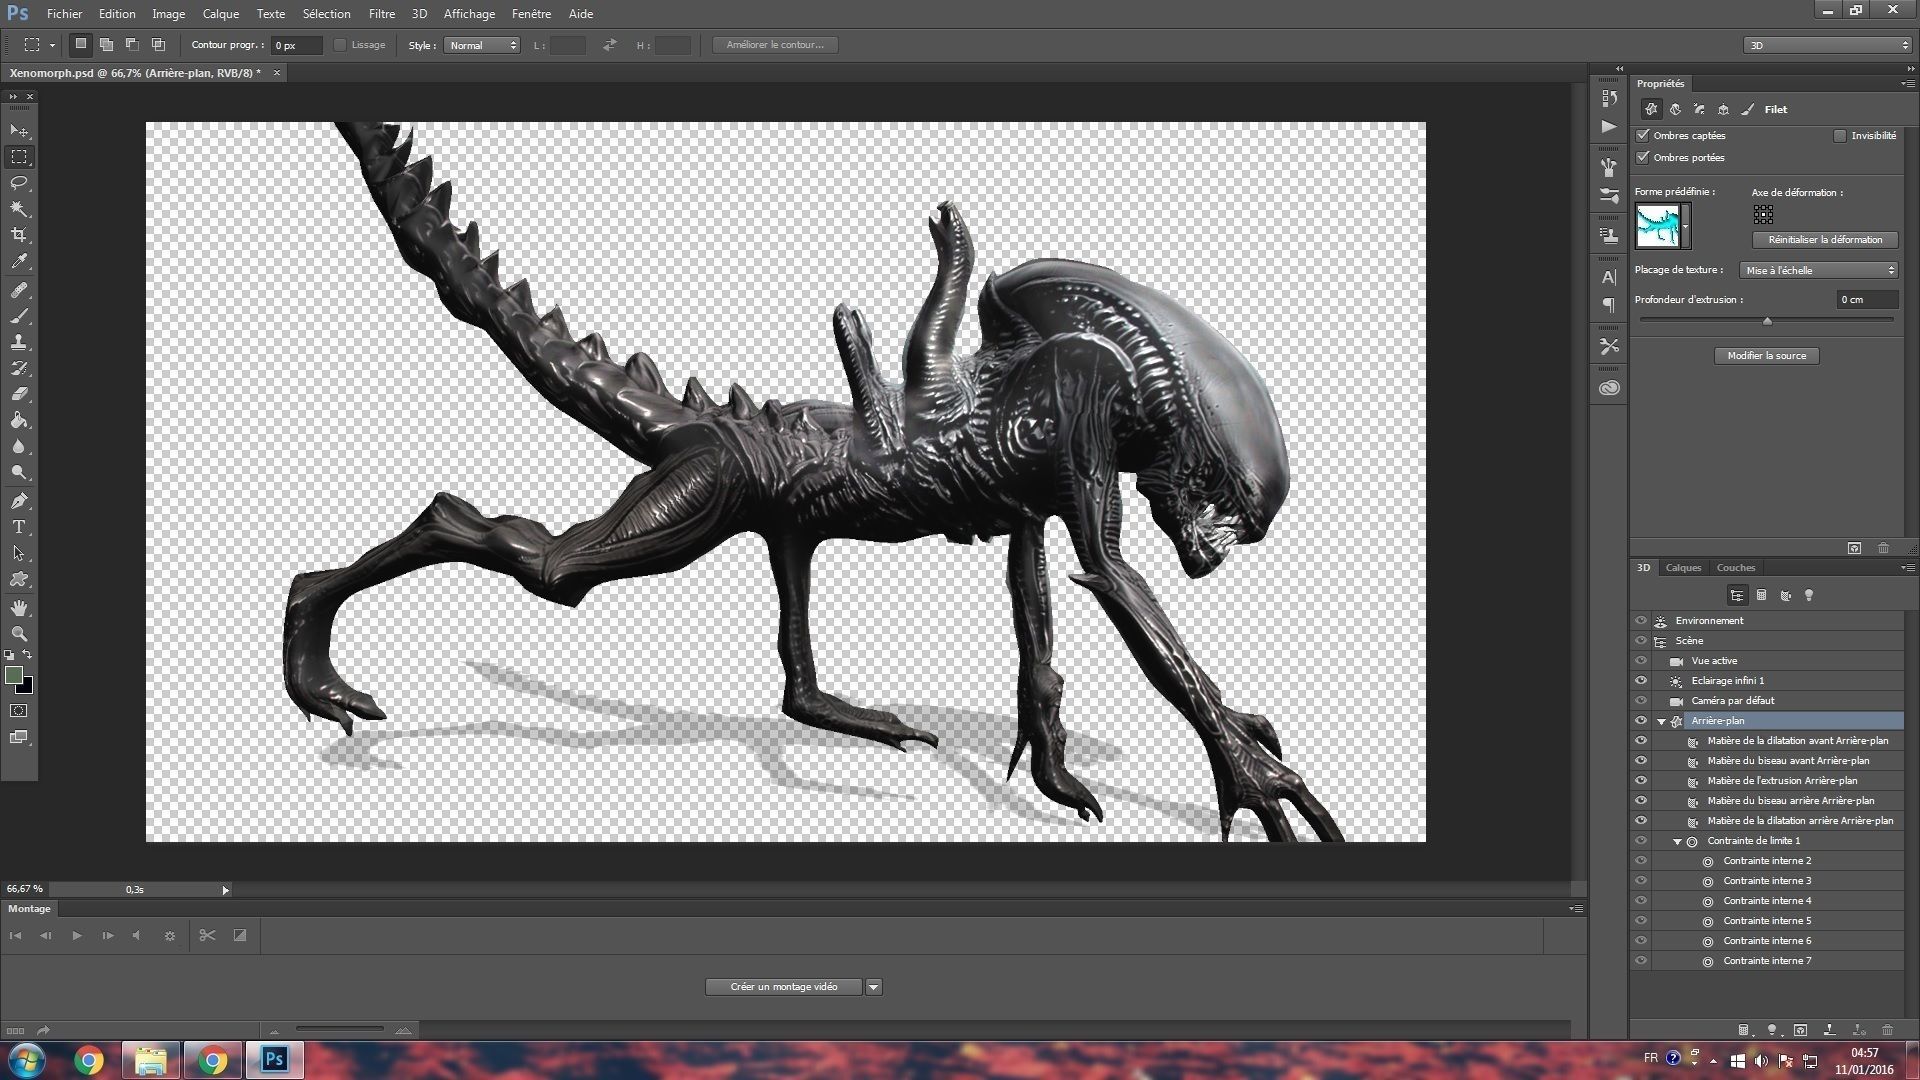Select the Pen tool
The height and width of the screenshot is (1080, 1920).
[x=19, y=501]
